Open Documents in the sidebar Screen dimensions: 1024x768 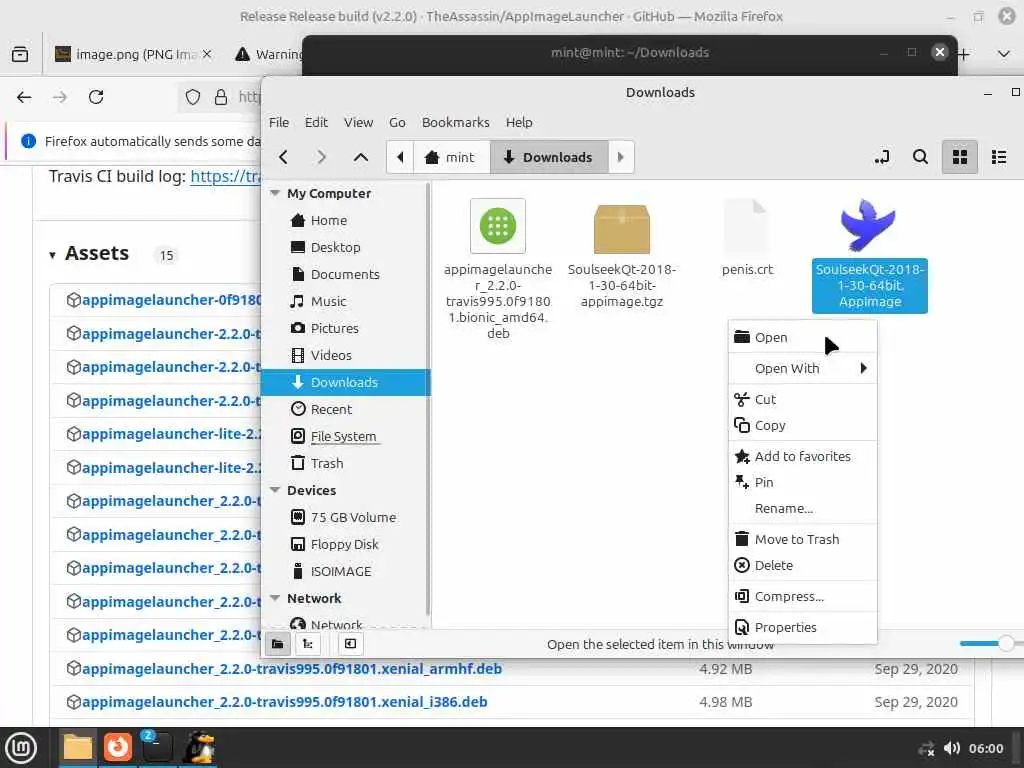click(x=345, y=274)
